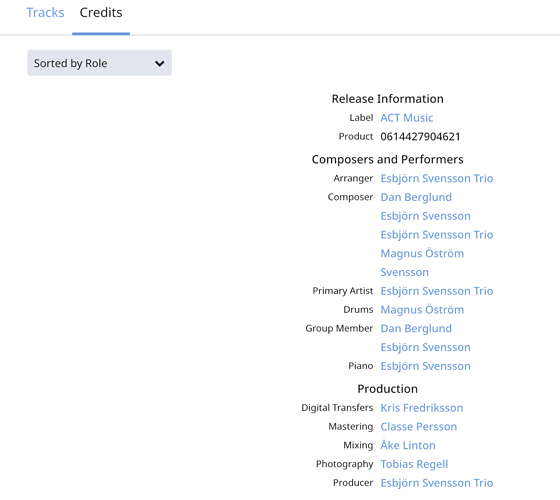
Task: Open Esbjörn Svensson Trio under Arranger
Action: (436, 178)
